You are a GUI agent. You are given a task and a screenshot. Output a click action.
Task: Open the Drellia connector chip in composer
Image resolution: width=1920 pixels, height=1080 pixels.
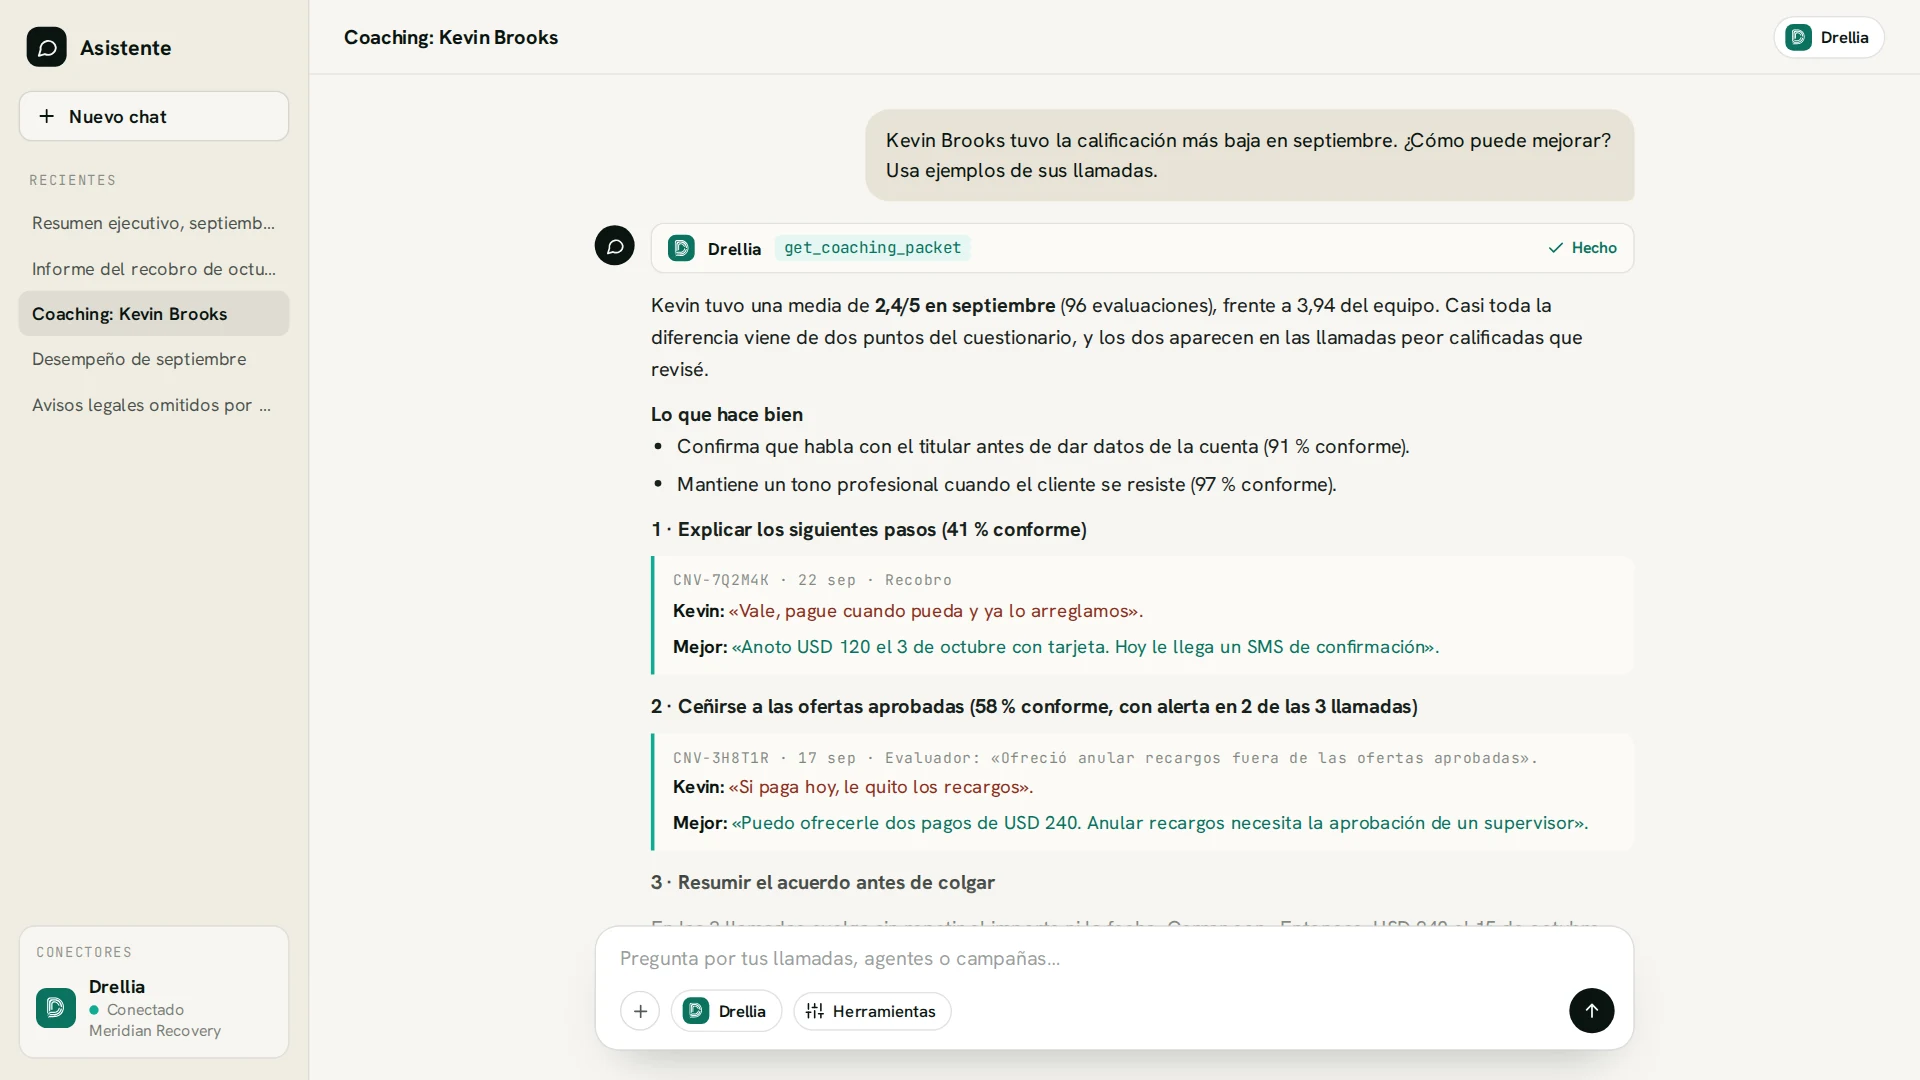(726, 1011)
